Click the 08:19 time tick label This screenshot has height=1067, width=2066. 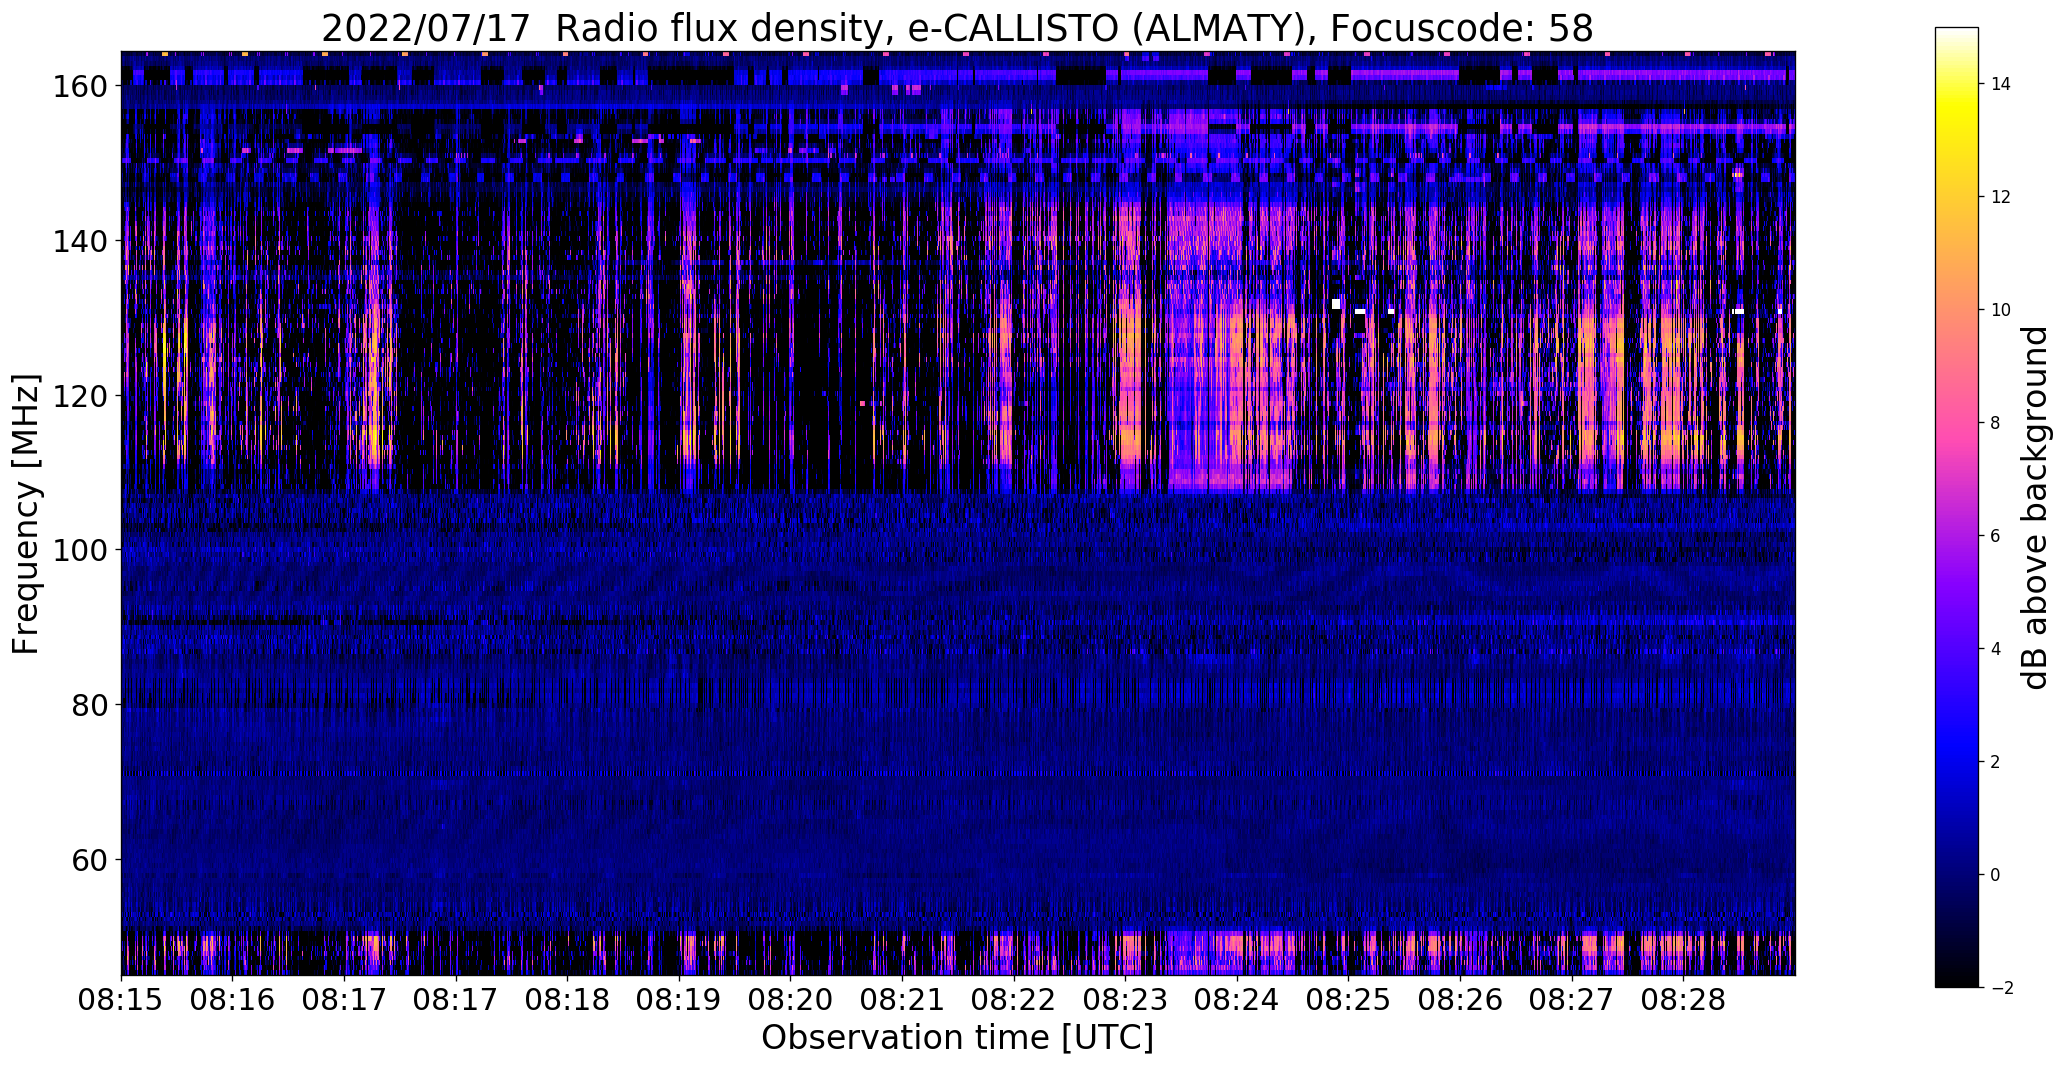point(679,1001)
